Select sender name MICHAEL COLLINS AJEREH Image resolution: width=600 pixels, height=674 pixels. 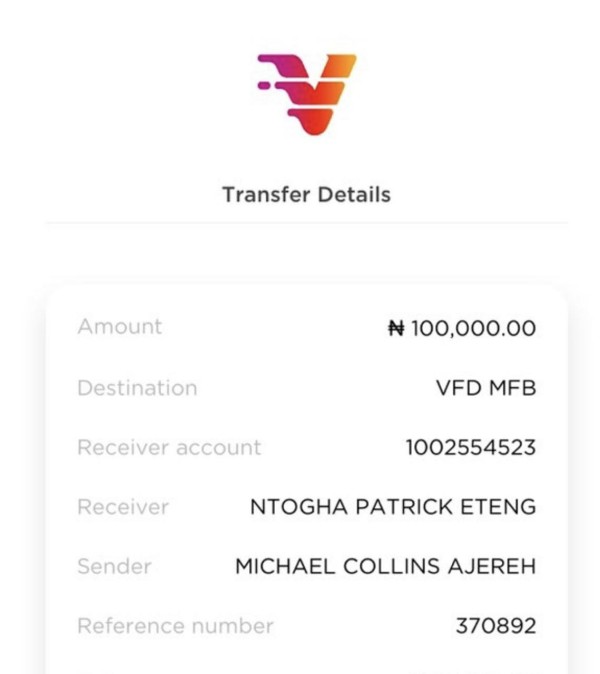[386, 567]
